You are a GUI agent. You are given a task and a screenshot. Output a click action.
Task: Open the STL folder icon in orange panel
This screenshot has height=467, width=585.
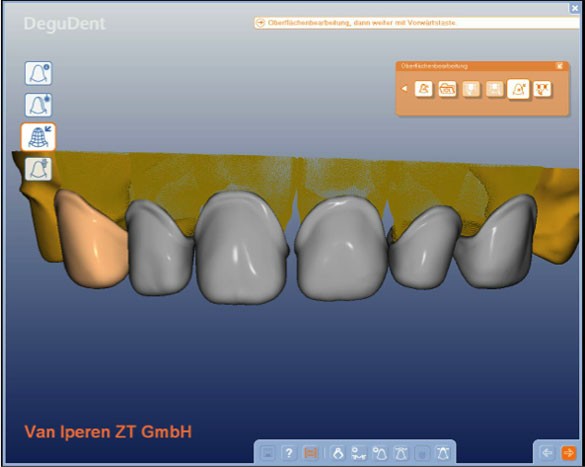pyautogui.click(x=447, y=89)
